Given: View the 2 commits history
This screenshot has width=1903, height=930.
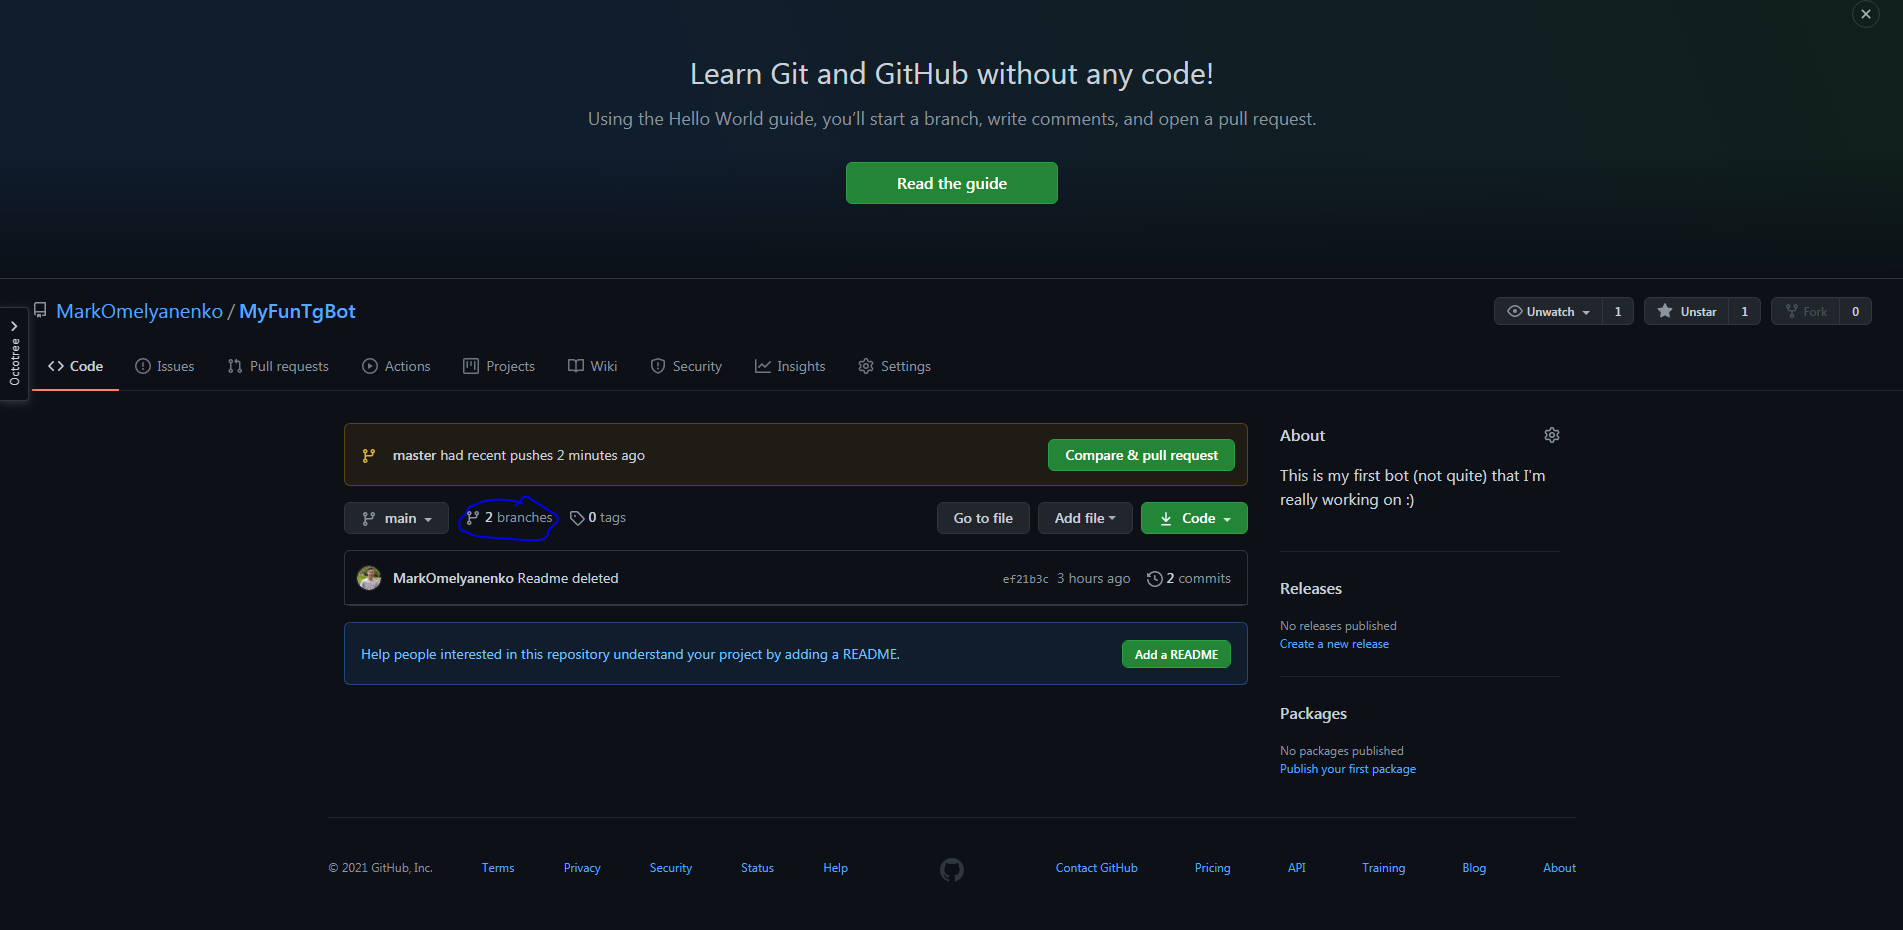Looking at the screenshot, I should coord(1189,578).
